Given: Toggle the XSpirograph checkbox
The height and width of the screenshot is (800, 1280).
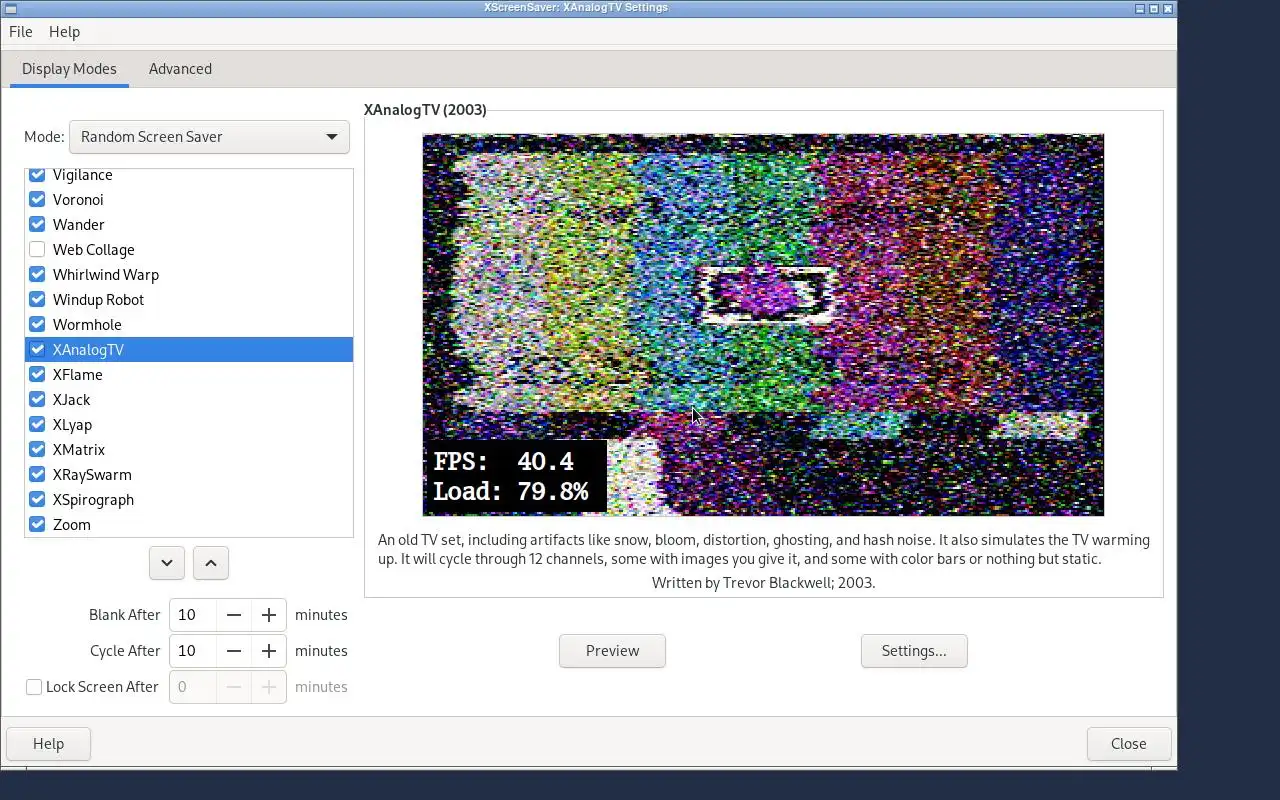Looking at the screenshot, I should 37,500.
